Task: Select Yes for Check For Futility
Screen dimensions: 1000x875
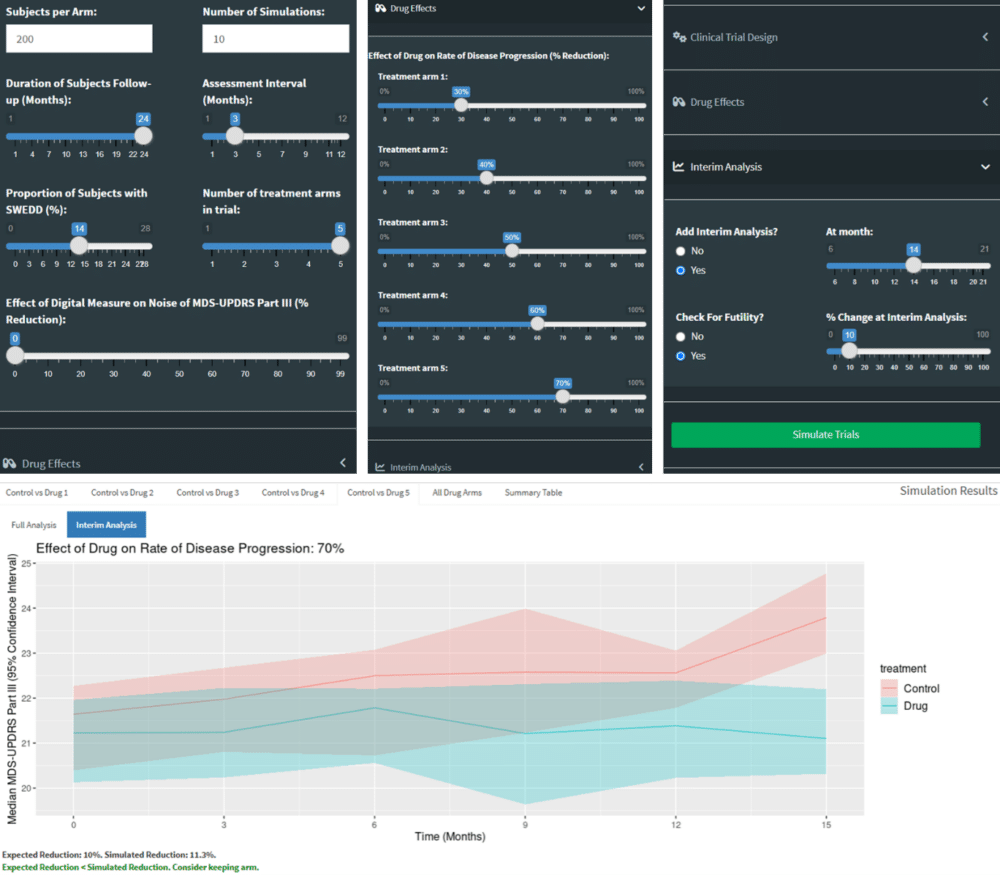Action: 681,356
